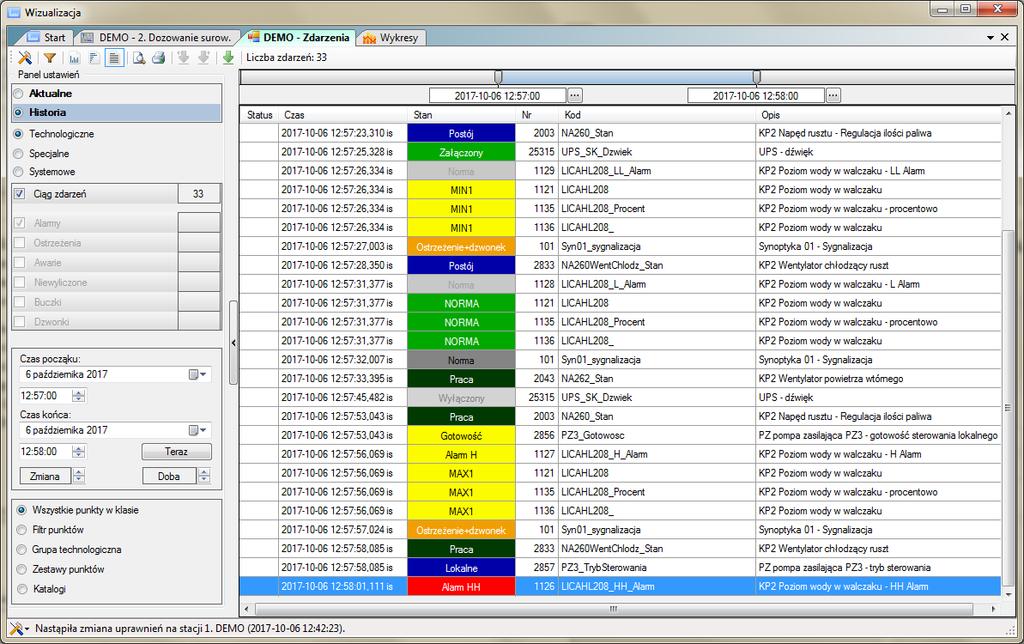Open the status bar tools dropdown arrow
Image resolution: width=1024 pixels, height=644 pixels.
coord(27,629)
